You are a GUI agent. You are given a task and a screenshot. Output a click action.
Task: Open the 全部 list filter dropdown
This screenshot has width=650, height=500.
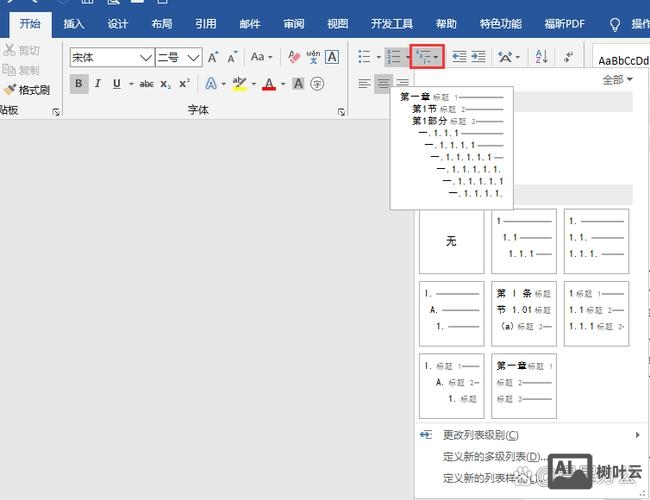tap(617, 80)
